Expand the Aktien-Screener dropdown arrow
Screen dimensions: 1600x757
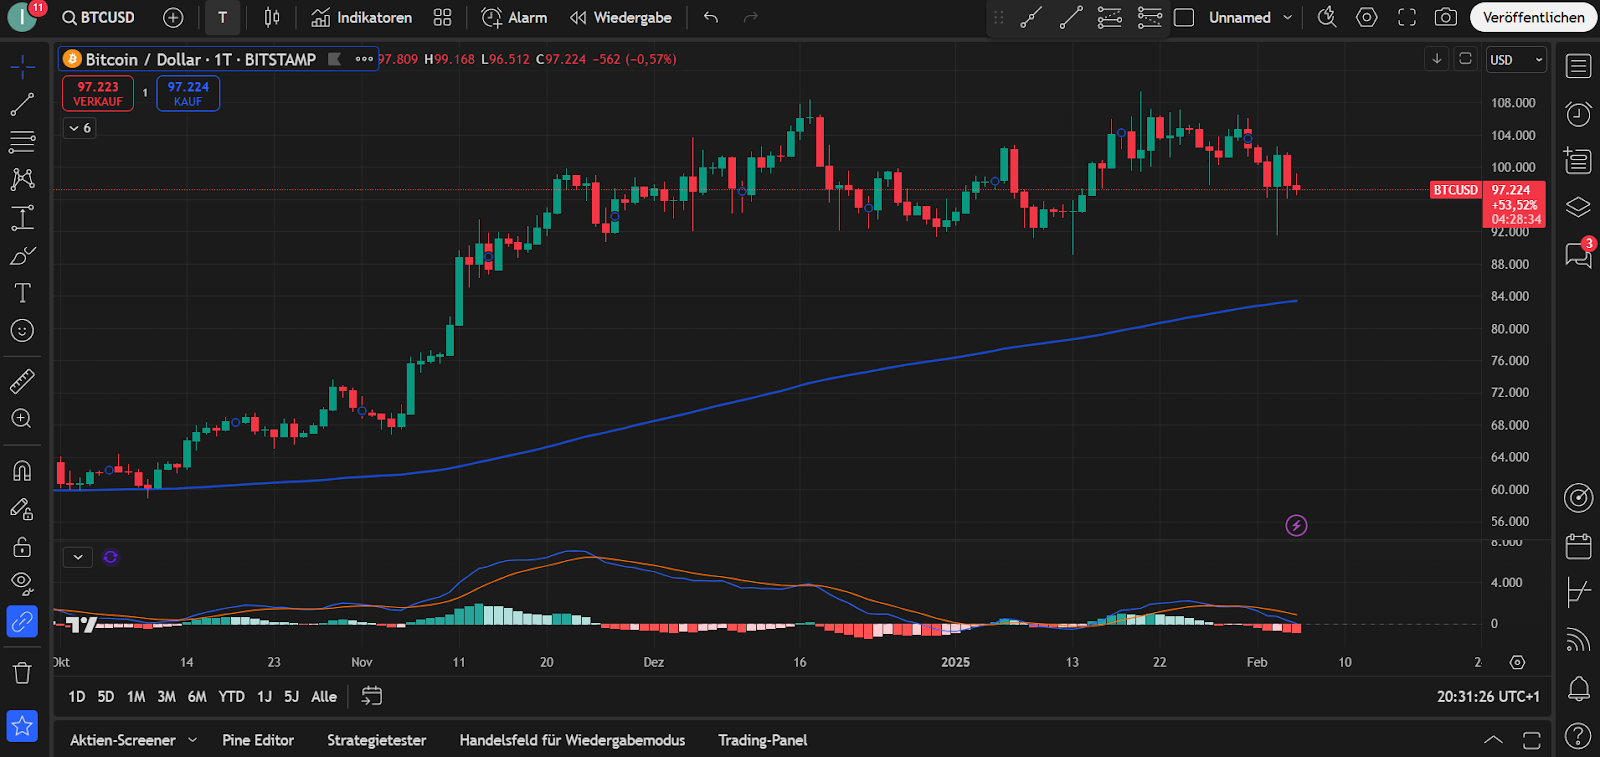[192, 740]
